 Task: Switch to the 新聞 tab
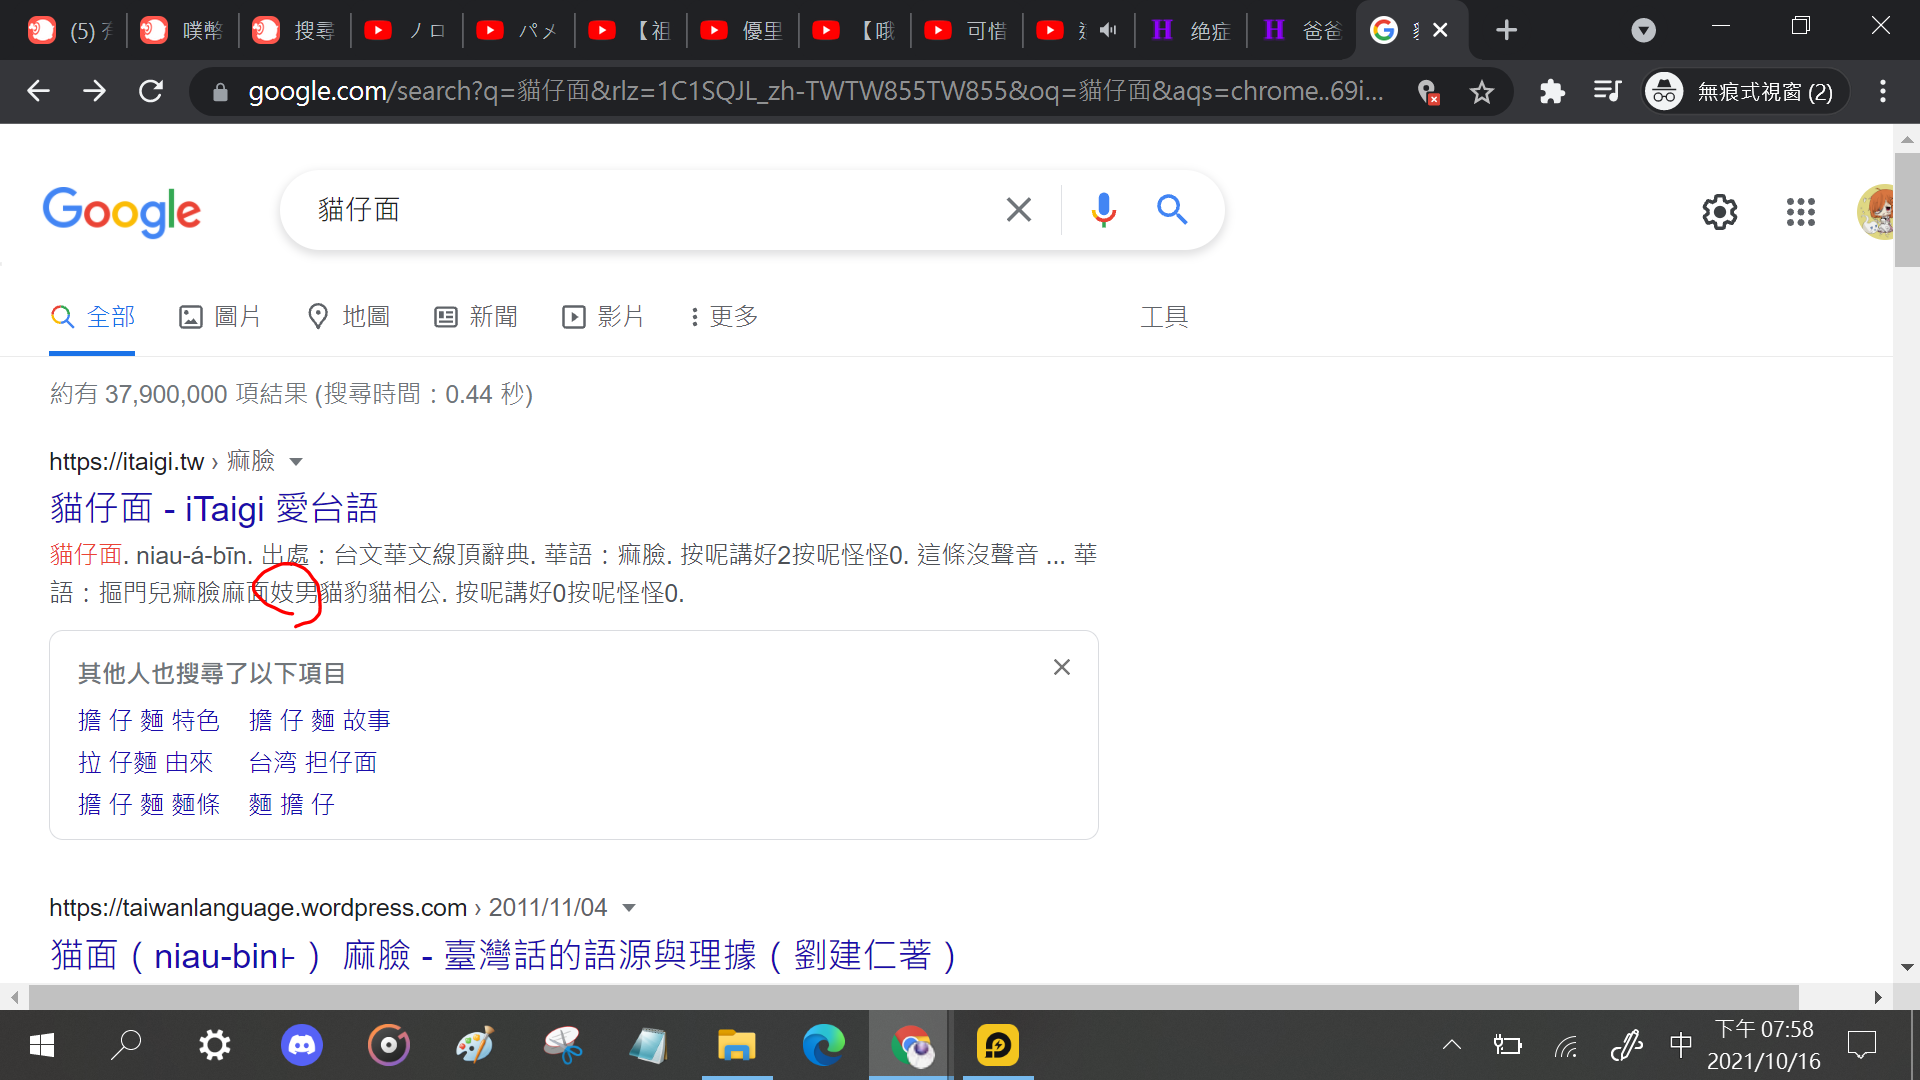tap(476, 317)
